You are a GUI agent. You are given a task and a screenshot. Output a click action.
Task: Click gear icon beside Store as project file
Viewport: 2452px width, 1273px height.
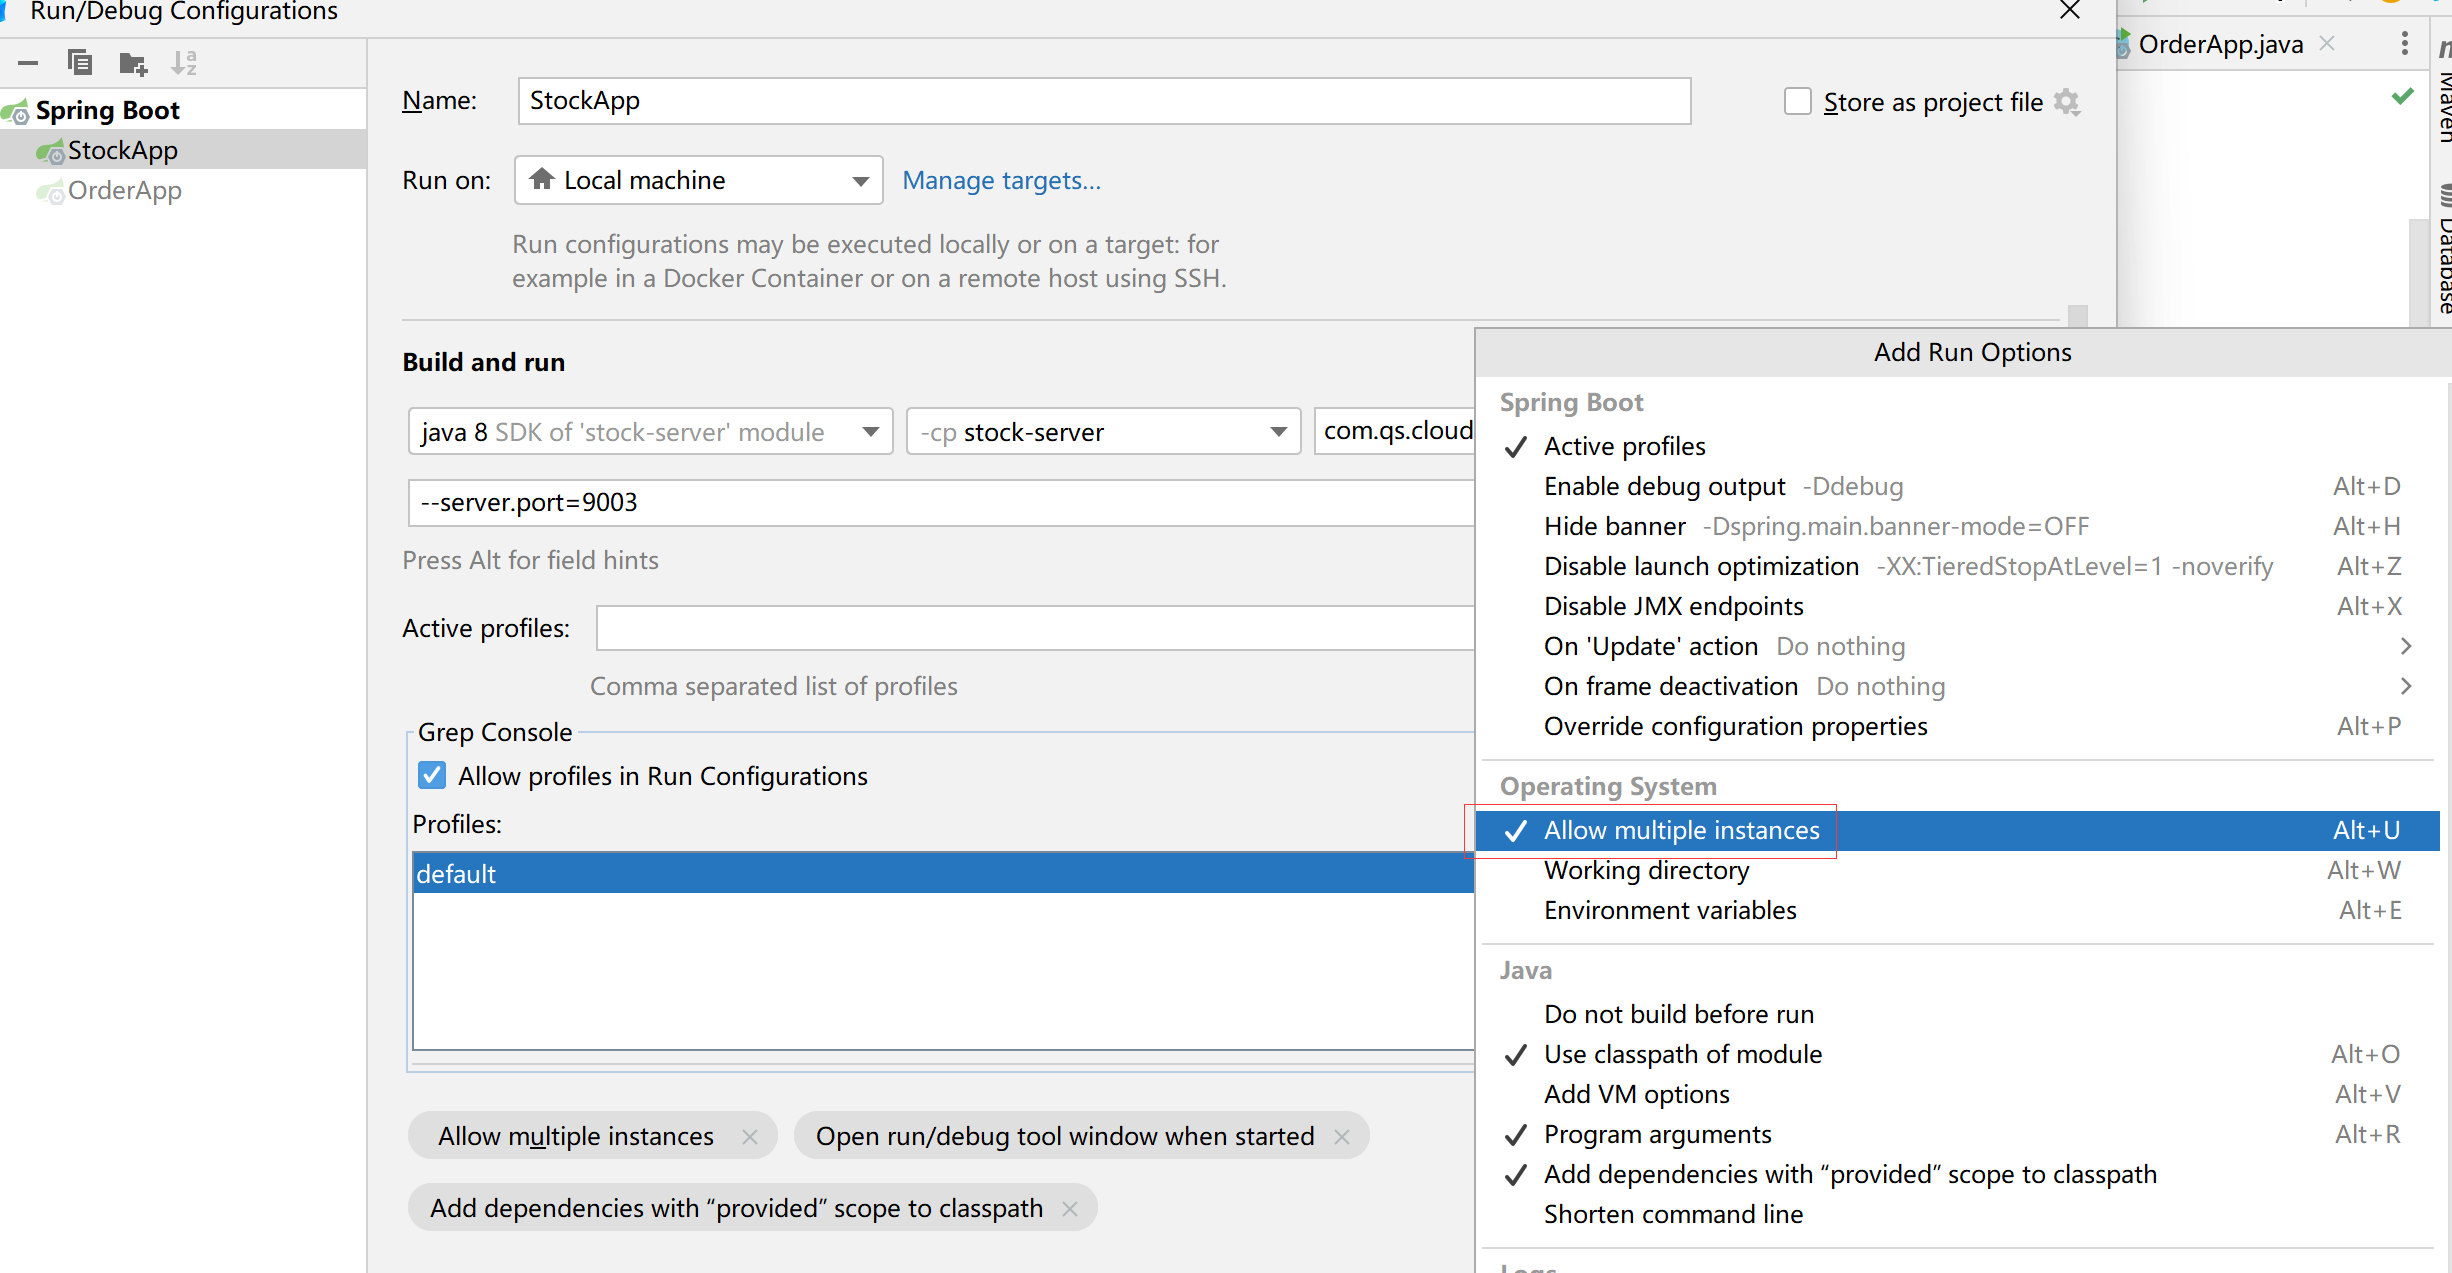pos(2066,102)
